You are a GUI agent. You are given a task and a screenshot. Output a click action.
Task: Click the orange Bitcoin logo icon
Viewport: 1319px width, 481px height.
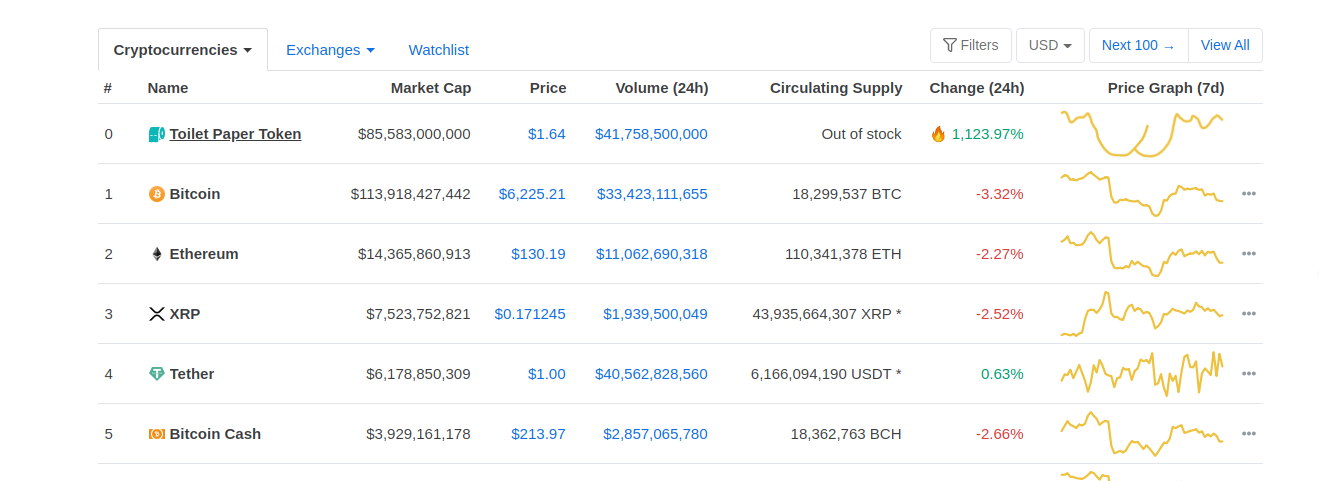tap(157, 194)
